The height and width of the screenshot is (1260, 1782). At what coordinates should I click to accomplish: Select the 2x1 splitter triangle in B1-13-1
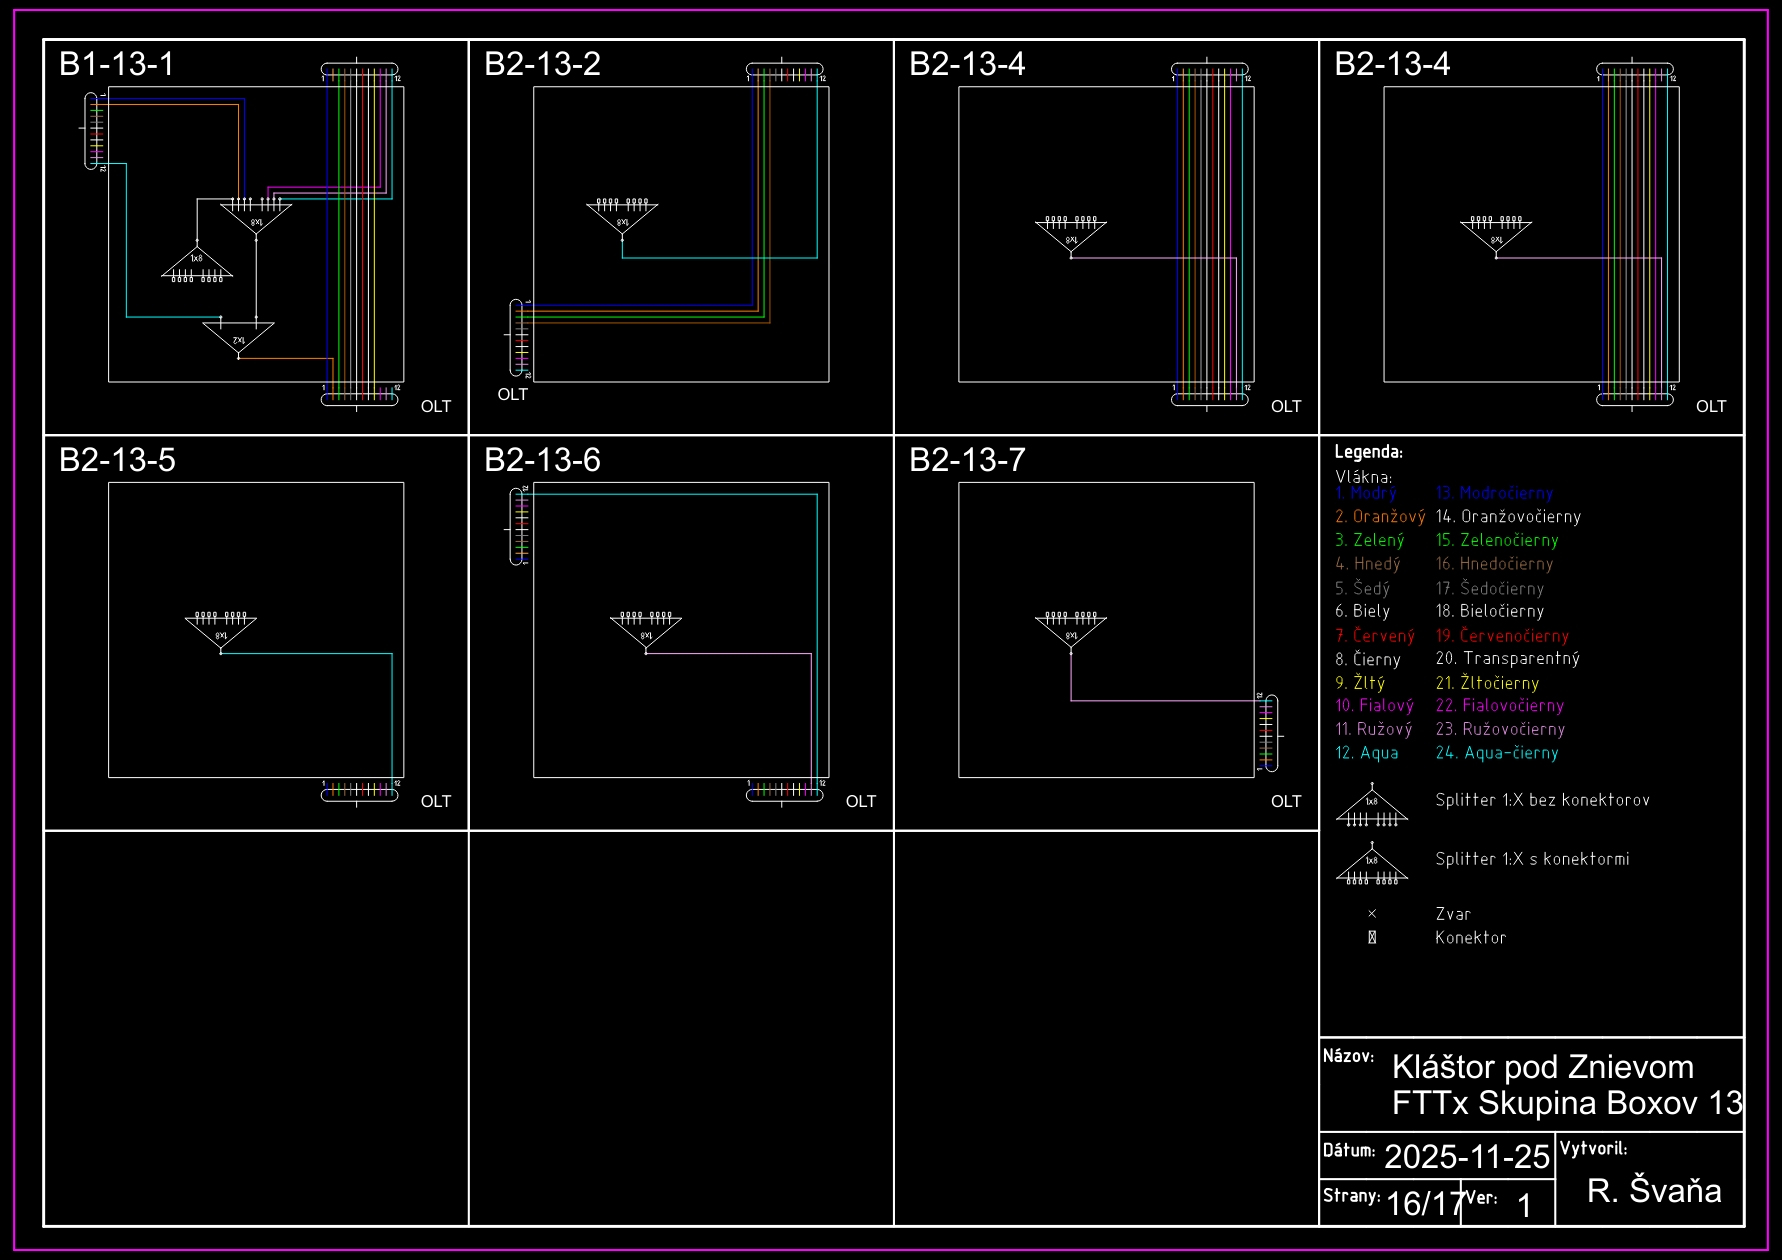tap(238, 337)
